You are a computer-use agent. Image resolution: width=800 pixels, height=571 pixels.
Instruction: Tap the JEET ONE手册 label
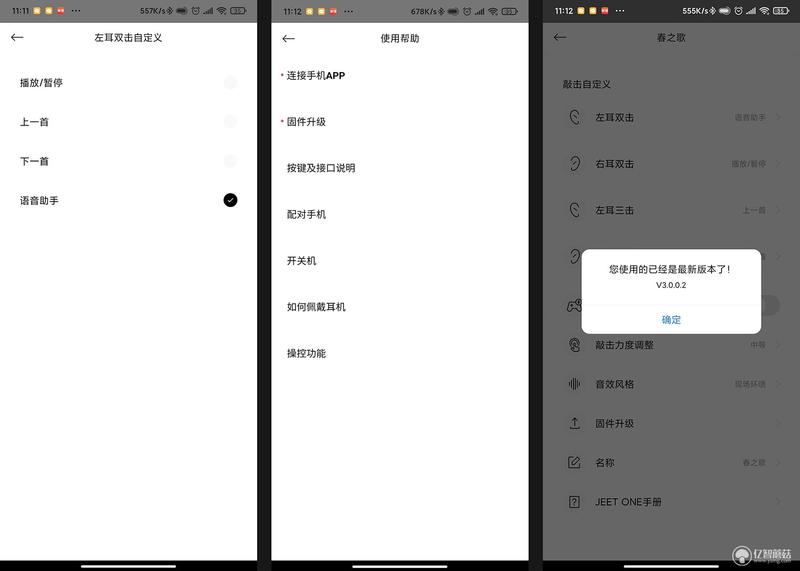point(628,502)
